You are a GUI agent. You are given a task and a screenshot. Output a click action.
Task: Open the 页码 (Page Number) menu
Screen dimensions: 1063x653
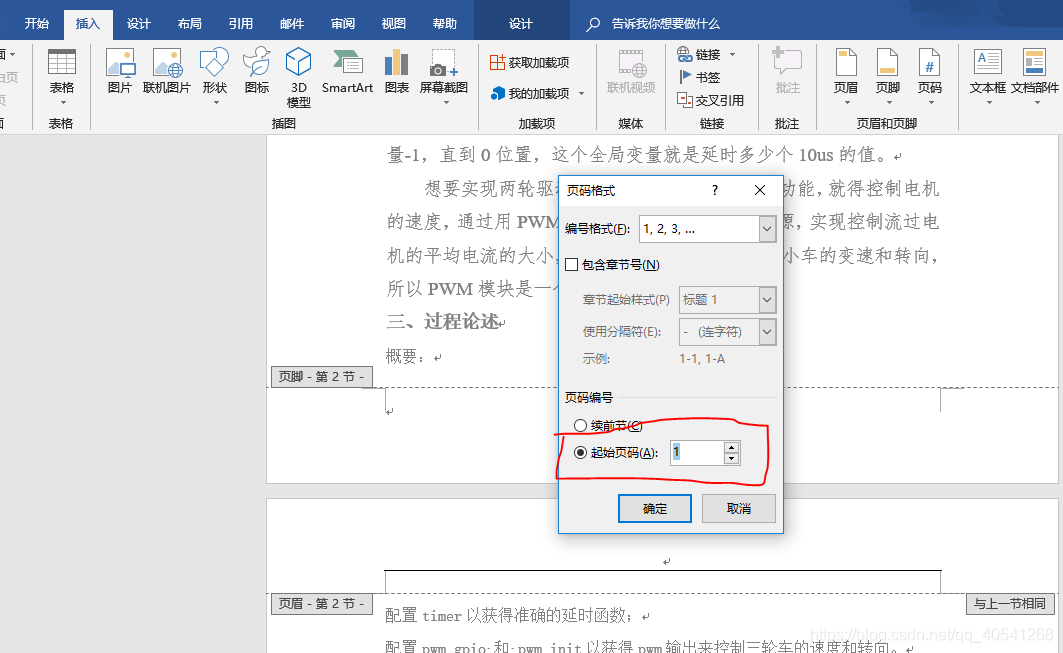929,76
